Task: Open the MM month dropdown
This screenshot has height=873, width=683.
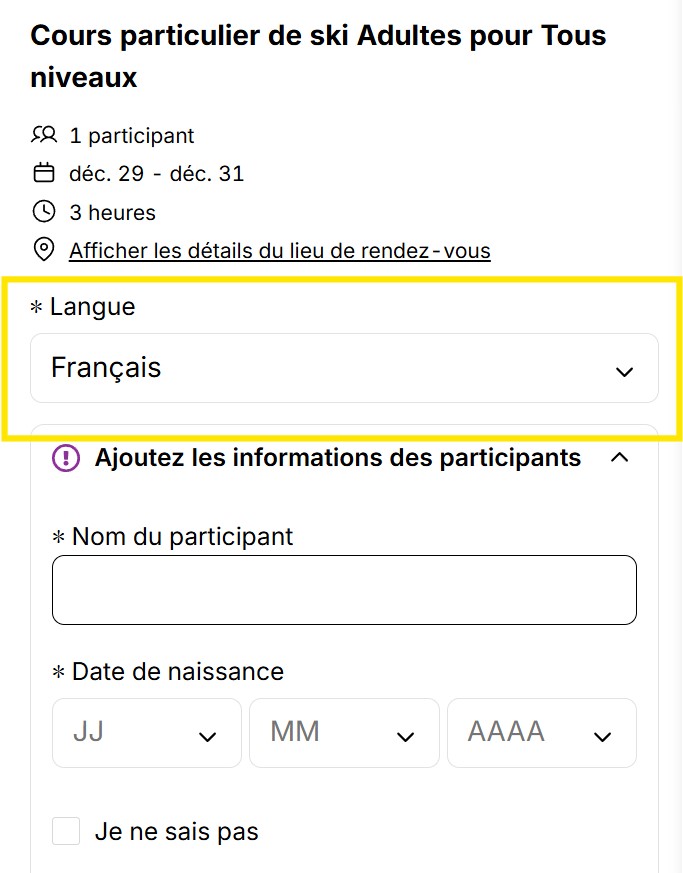Action: [x=344, y=733]
